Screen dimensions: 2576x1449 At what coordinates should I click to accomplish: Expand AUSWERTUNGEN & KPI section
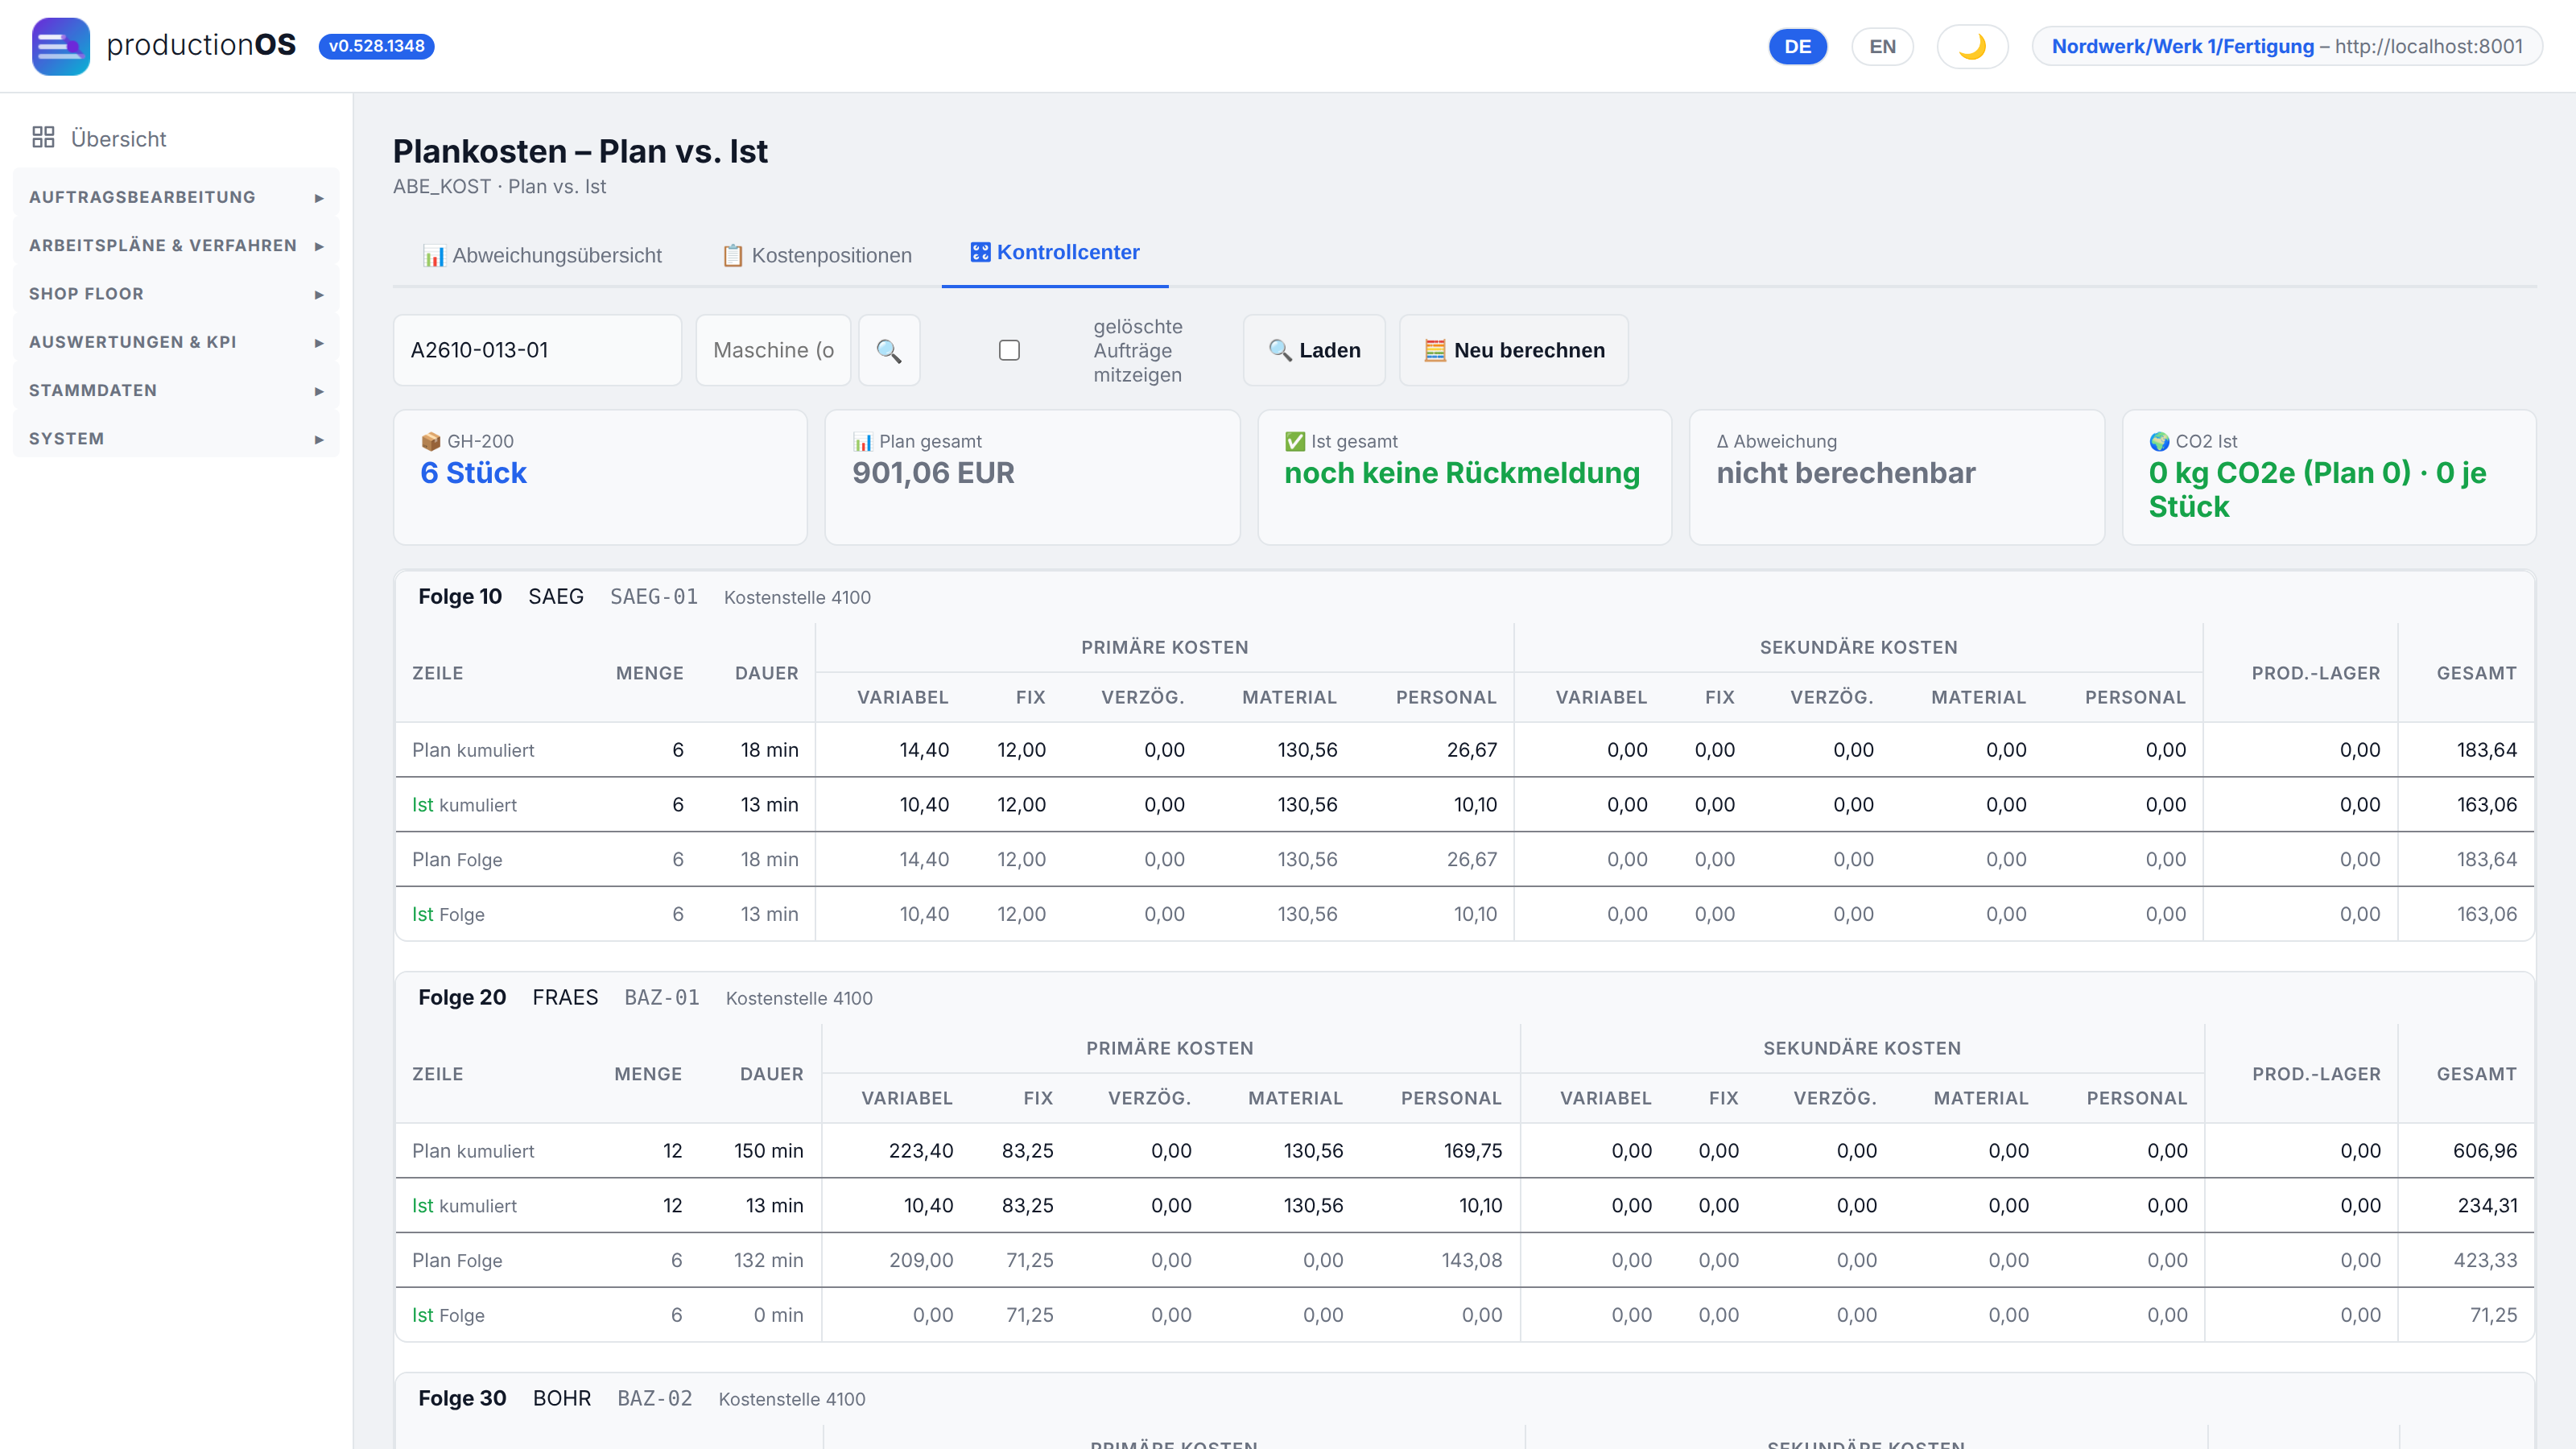176,342
